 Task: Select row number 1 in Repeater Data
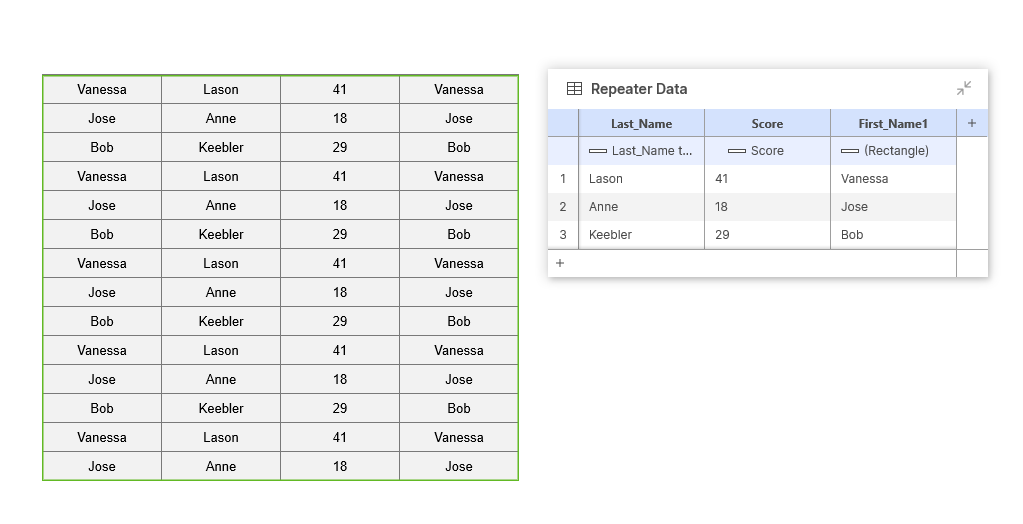click(x=563, y=179)
